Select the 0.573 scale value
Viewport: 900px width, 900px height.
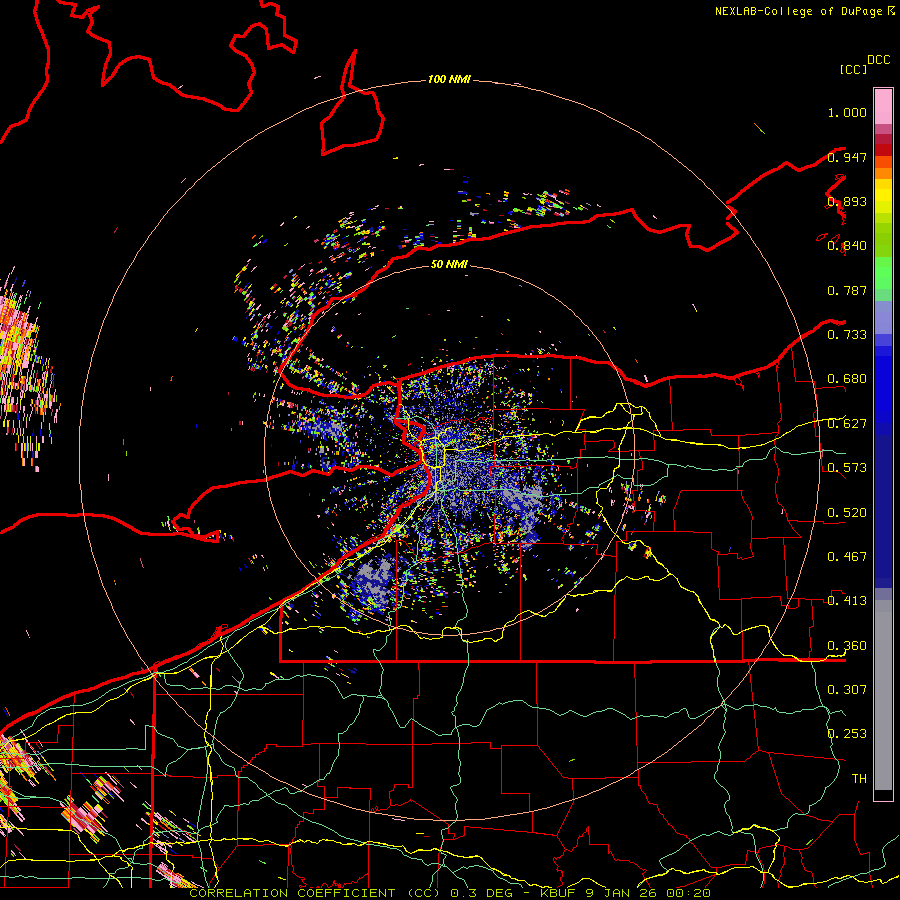point(847,468)
